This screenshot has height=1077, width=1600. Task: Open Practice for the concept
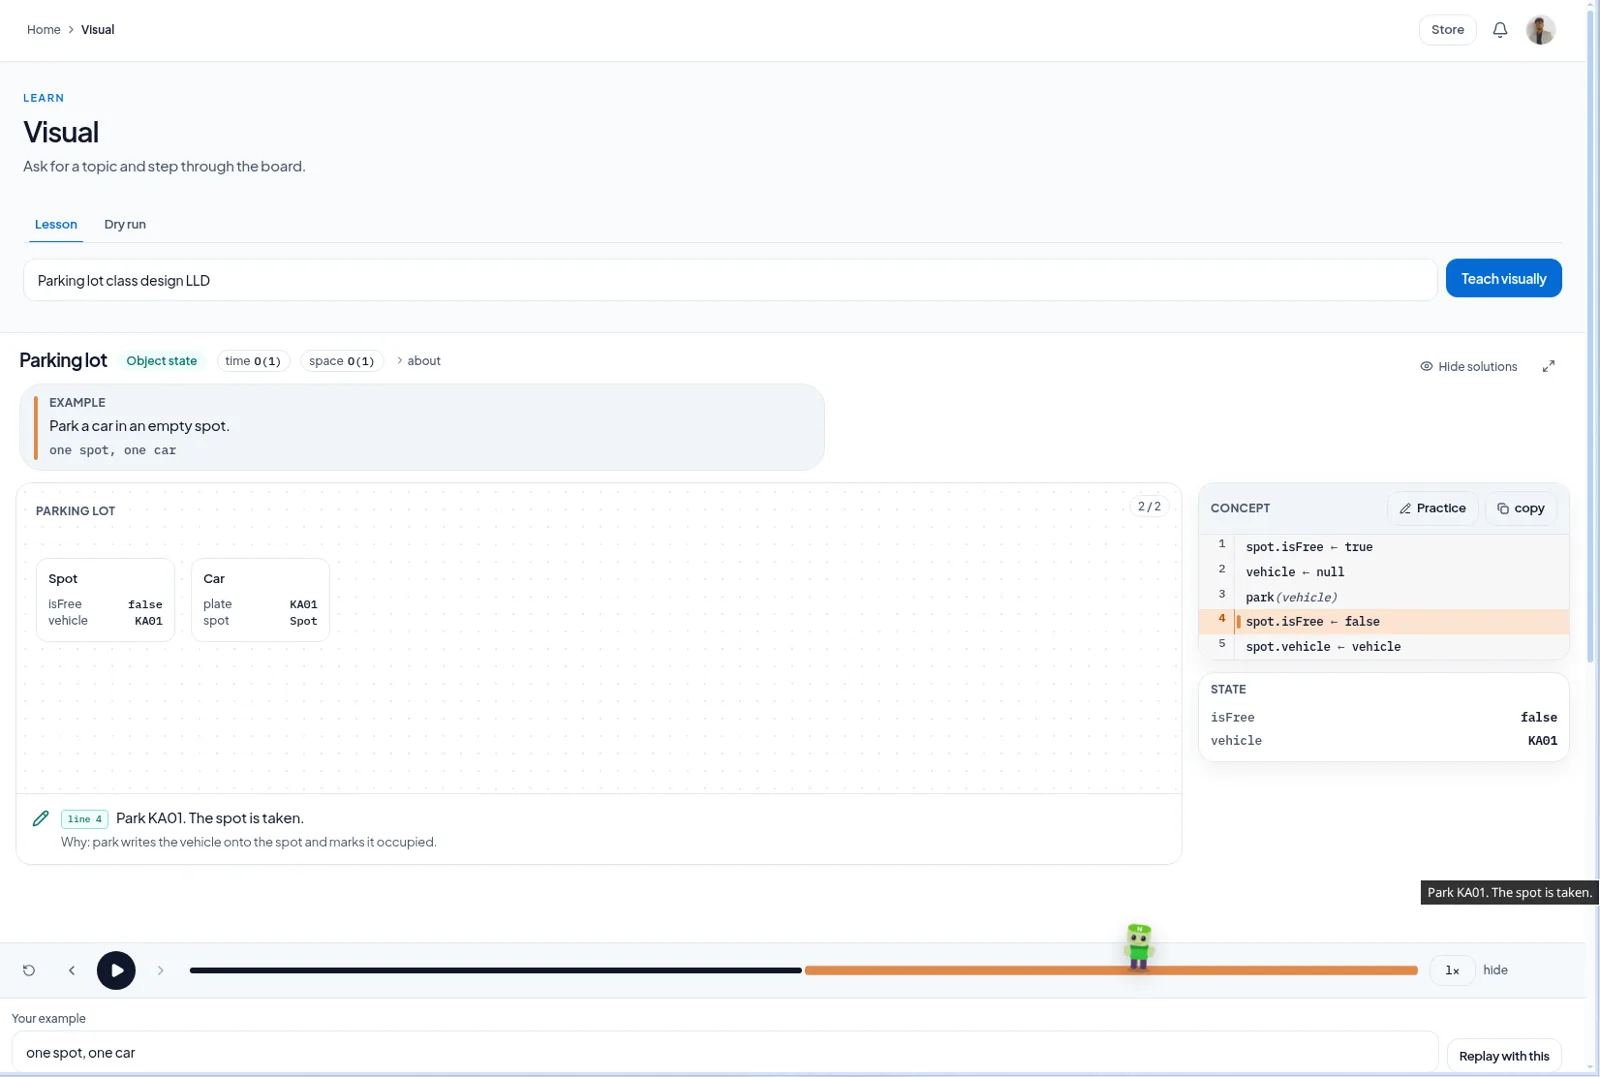point(1432,508)
